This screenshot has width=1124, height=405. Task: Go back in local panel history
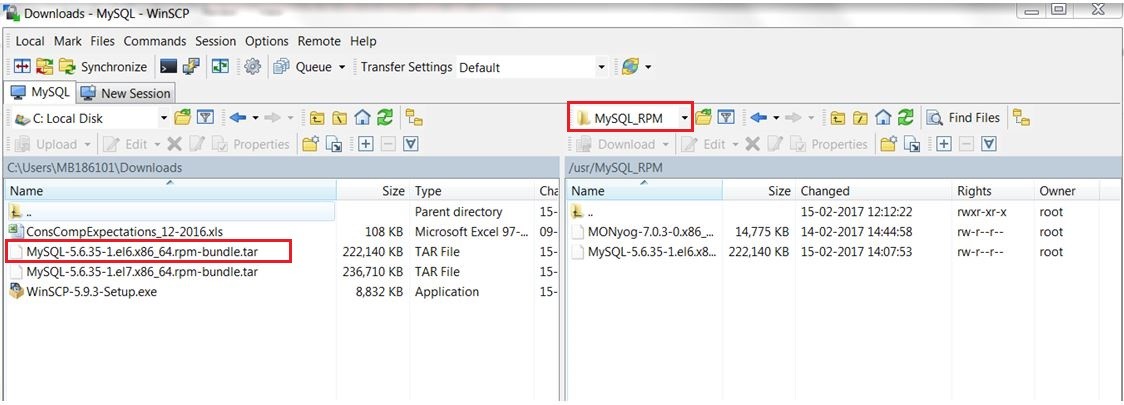click(238, 118)
